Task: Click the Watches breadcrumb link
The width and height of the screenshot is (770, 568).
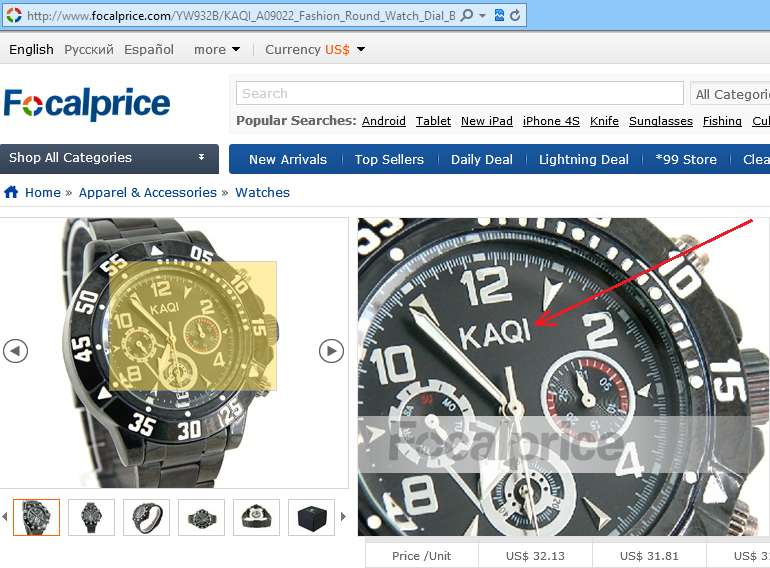Action: [262, 192]
